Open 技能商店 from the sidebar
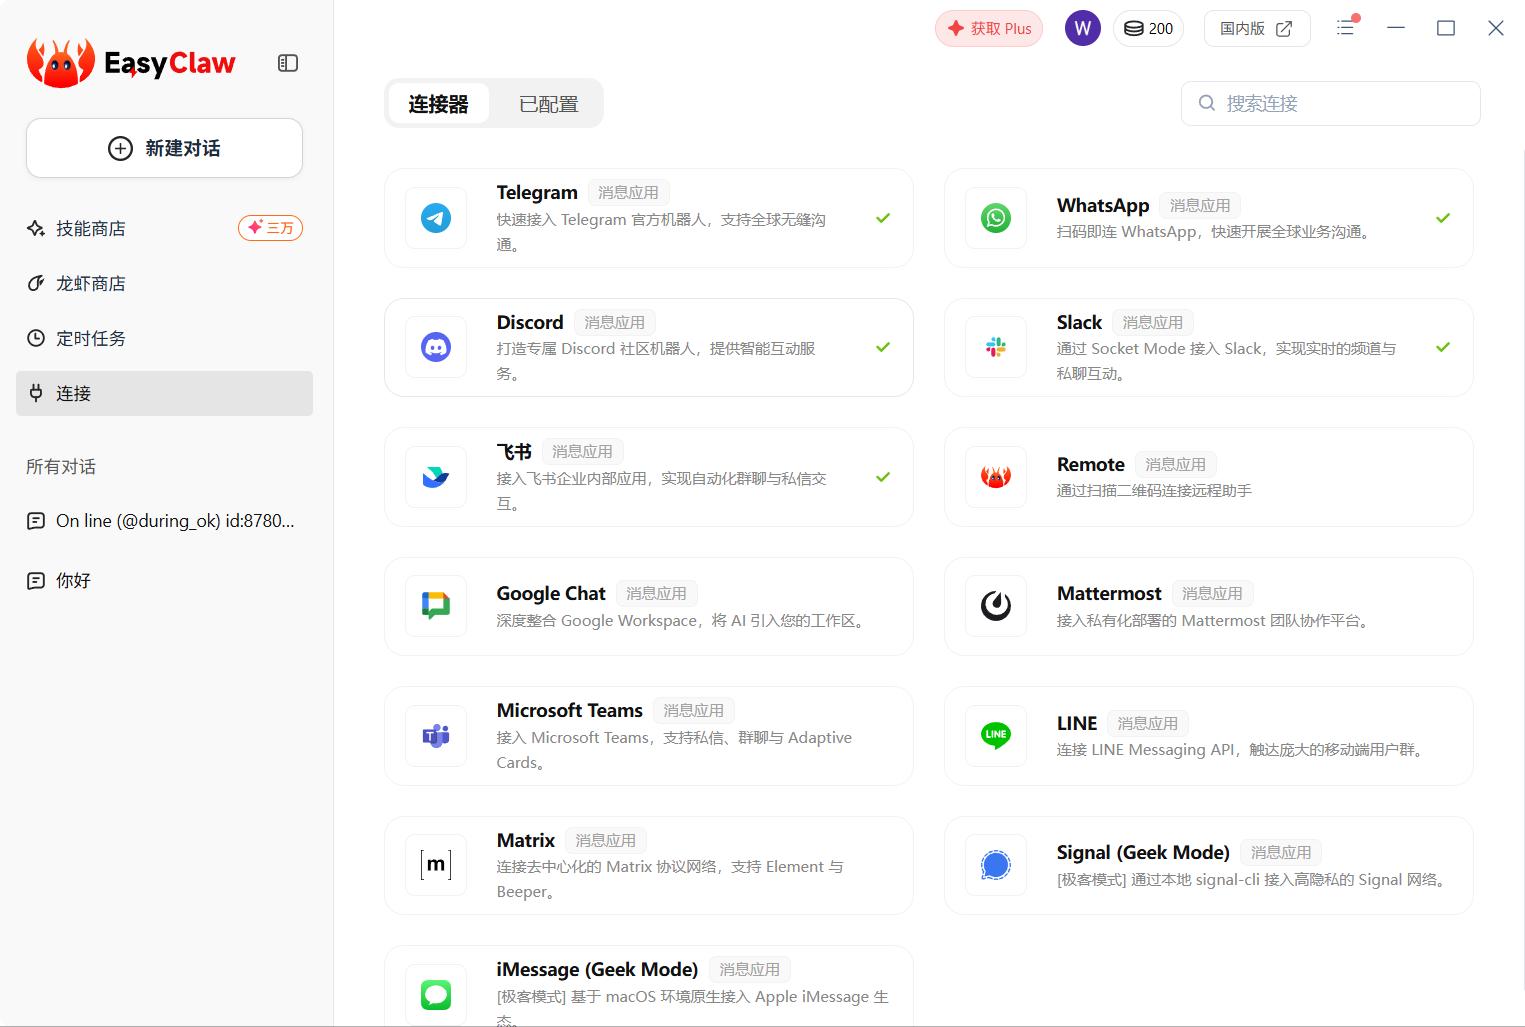Image resolution: width=1525 pixels, height=1027 pixels. [90, 228]
